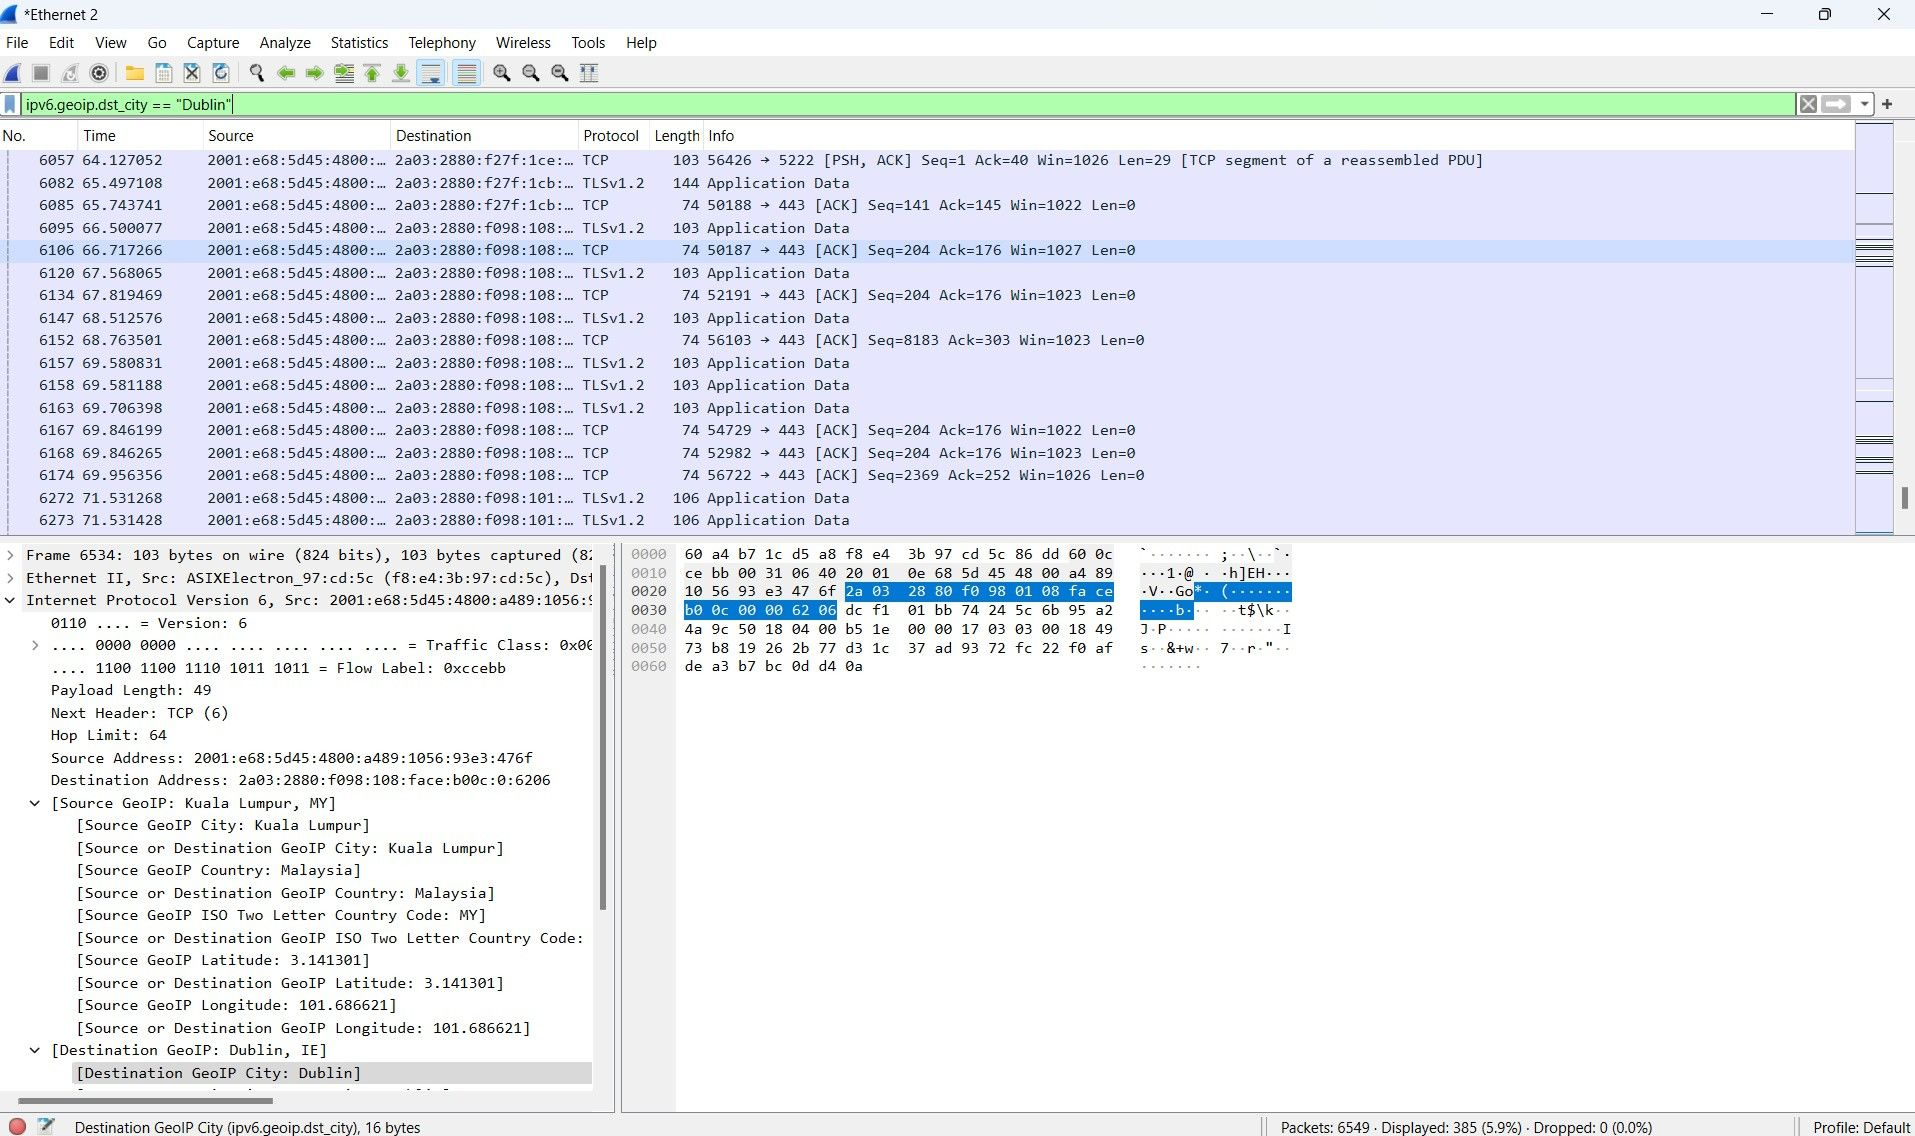Collapse the Source GeoIP tree node
This screenshot has width=1915, height=1136.
(x=35, y=803)
